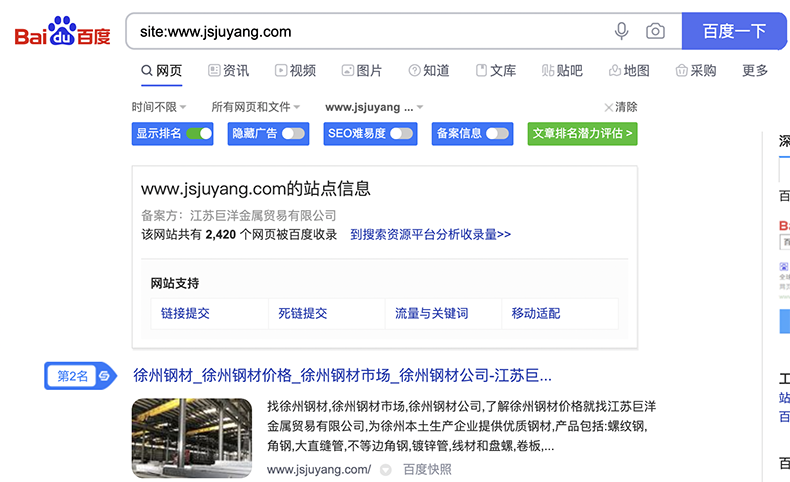Open the 死链提交 link
This screenshot has width=790, height=482.
pos(302,313)
